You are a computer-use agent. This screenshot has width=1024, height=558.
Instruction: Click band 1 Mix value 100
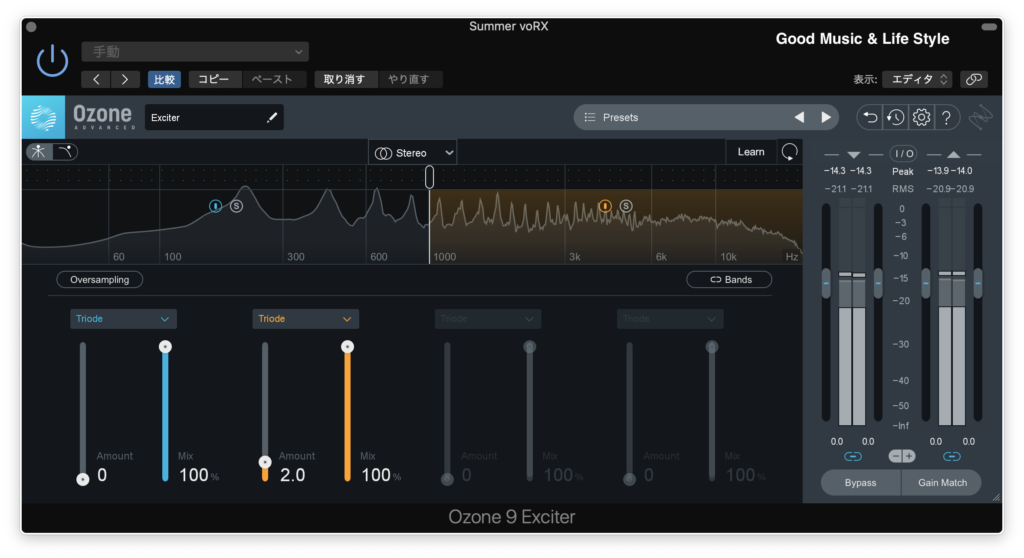[x=194, y=475]
